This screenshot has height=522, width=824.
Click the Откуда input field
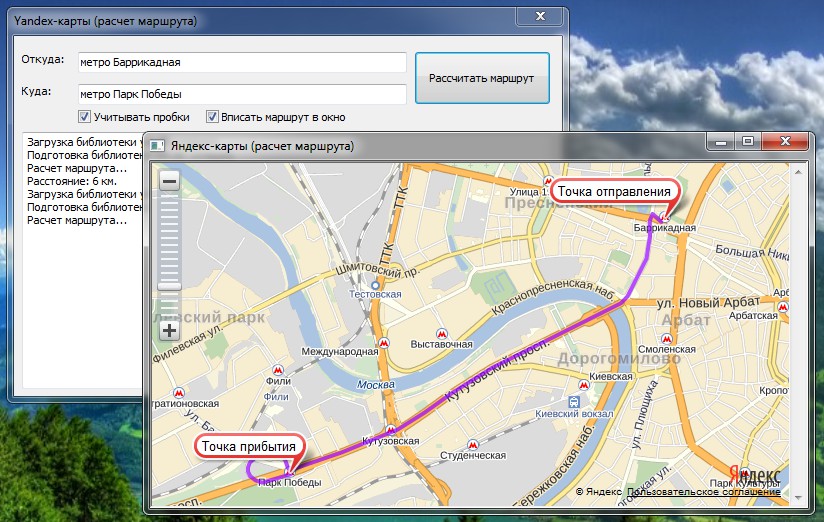click(242, 63)
